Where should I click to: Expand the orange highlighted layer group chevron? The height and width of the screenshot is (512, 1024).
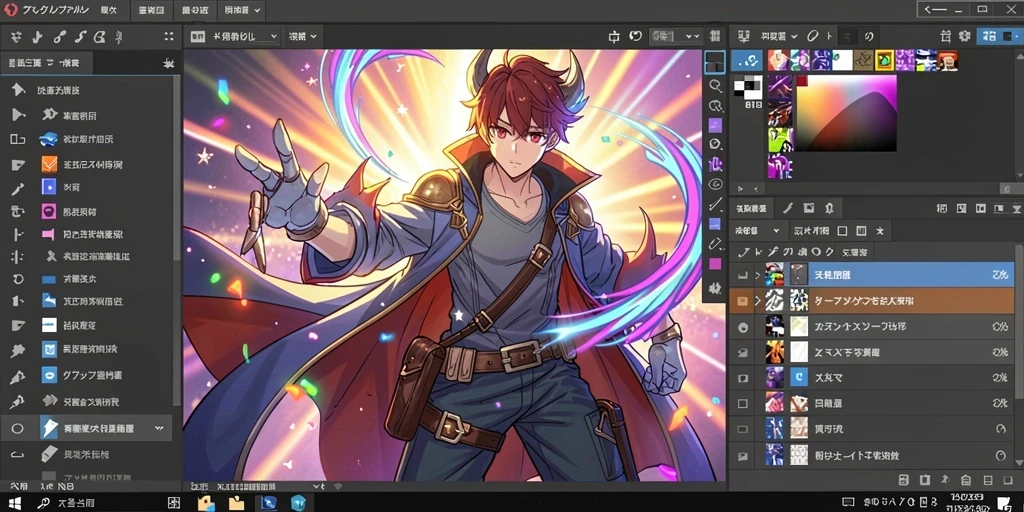pos(758,301)
